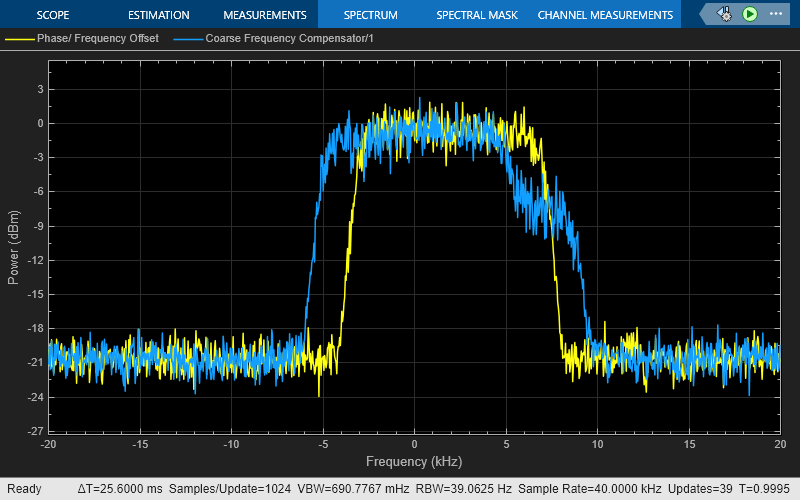This screenshot has width=800, height=500.
Task: Click the -27 power axis tick label
Action: (35, 431)
